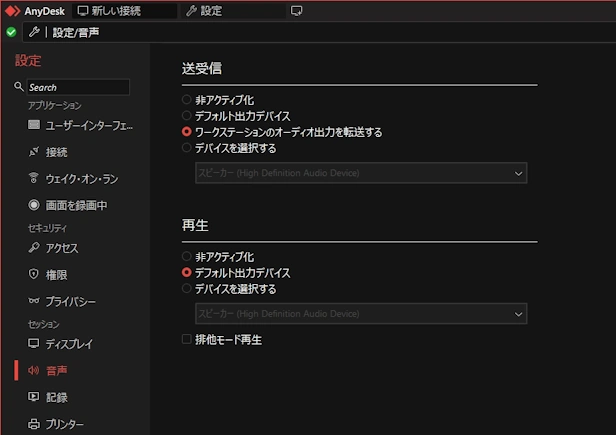Click the 再生 section heading
The image size is (616, 435).
point(195,225)
